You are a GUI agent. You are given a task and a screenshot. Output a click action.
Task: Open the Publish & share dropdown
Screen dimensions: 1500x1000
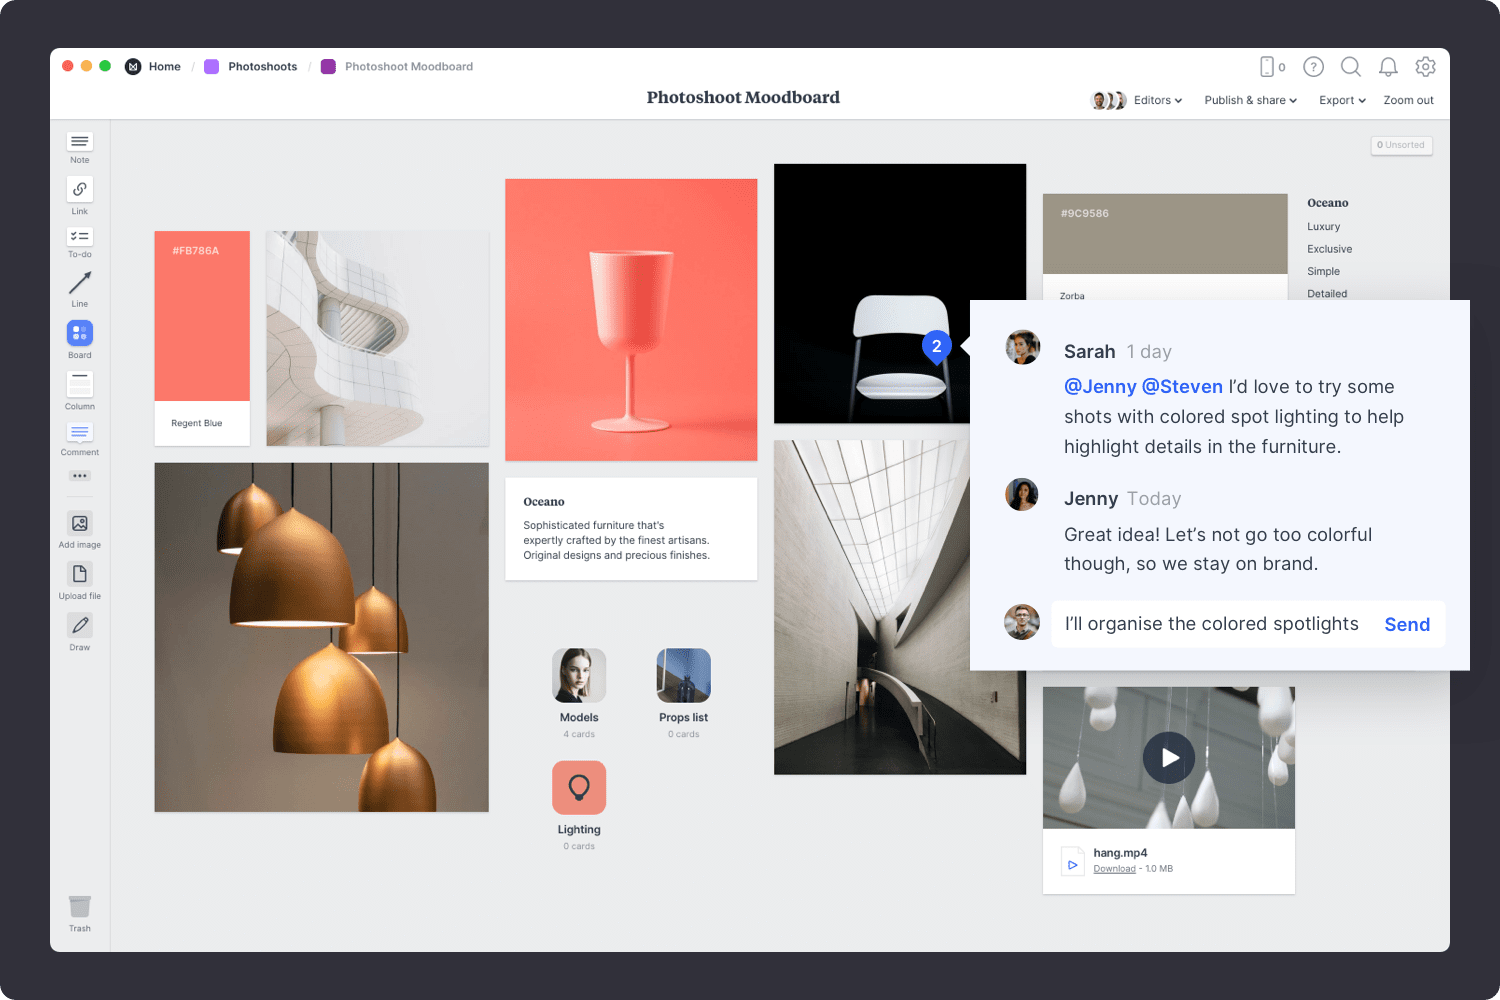1250,101
